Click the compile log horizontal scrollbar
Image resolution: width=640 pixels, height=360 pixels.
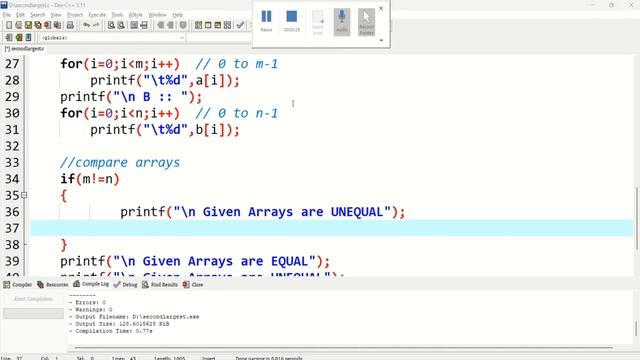tap(343, 348)
